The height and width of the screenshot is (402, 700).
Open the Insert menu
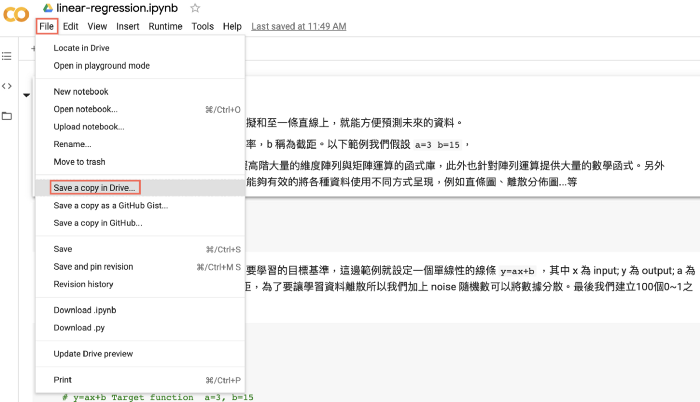[x=127, y=26]
